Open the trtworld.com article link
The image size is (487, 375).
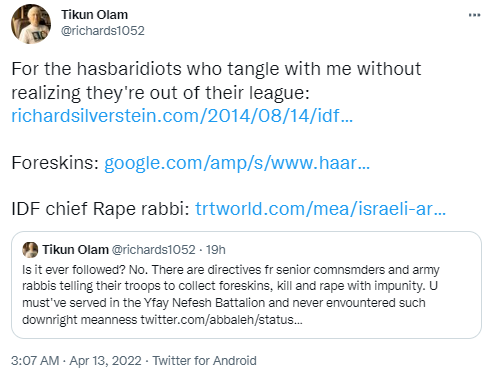320,209
